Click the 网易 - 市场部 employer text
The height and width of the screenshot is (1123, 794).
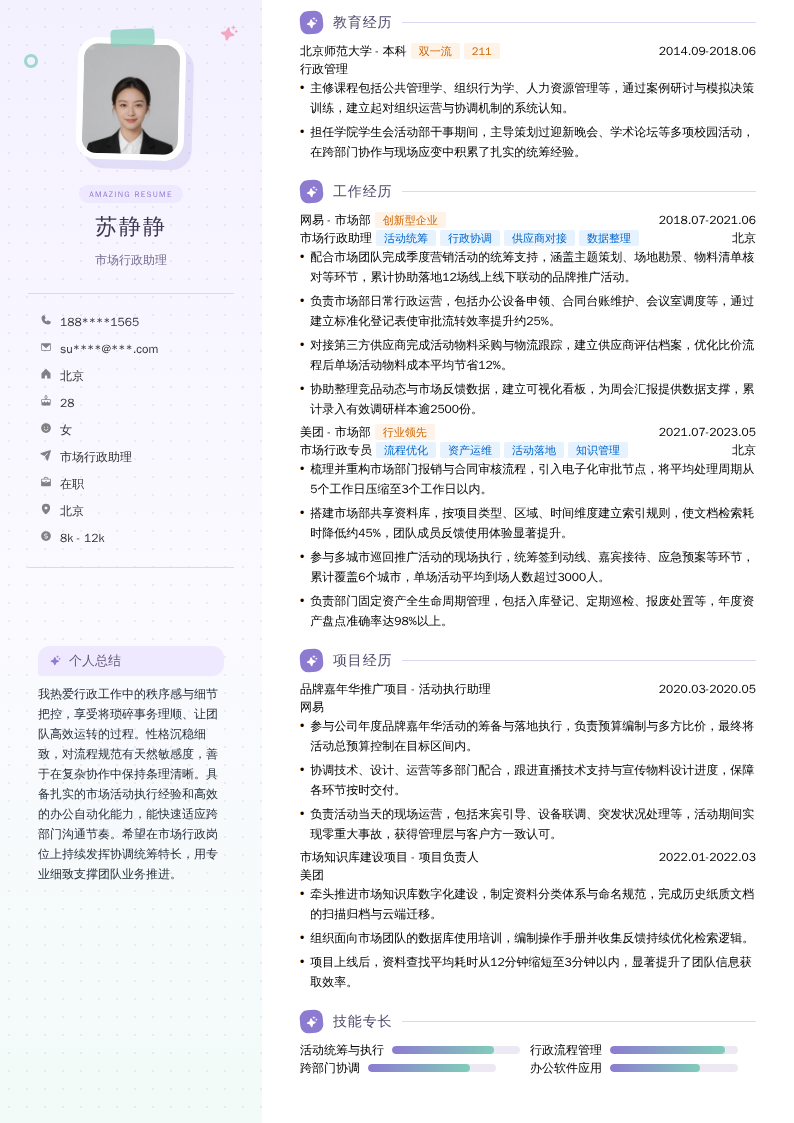tap(335, 220)
